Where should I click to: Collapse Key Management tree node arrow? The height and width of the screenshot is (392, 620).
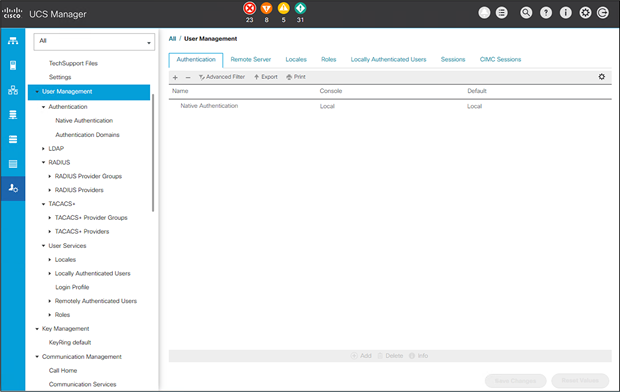click(x=37, y=329)
